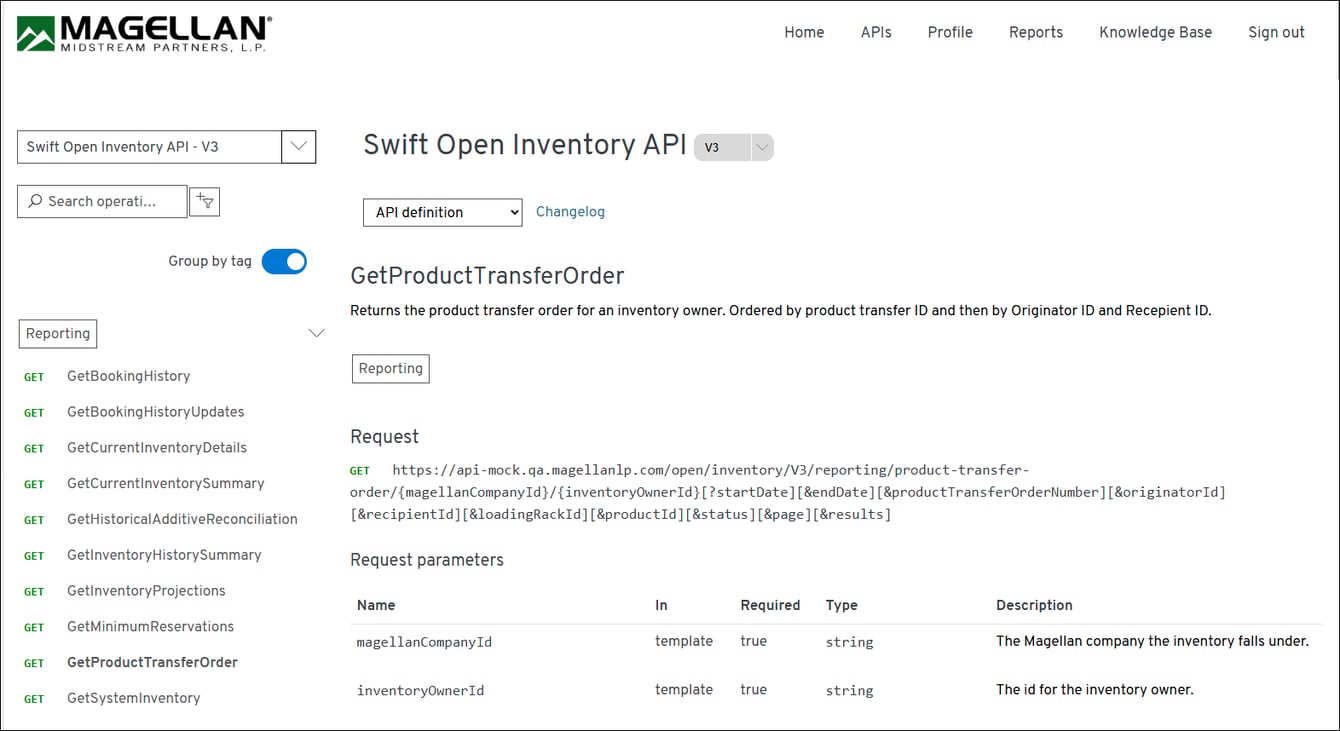Screen dimensions: 1340x731
Task: Click the Description column header
Action: (x=1034, y=605)
